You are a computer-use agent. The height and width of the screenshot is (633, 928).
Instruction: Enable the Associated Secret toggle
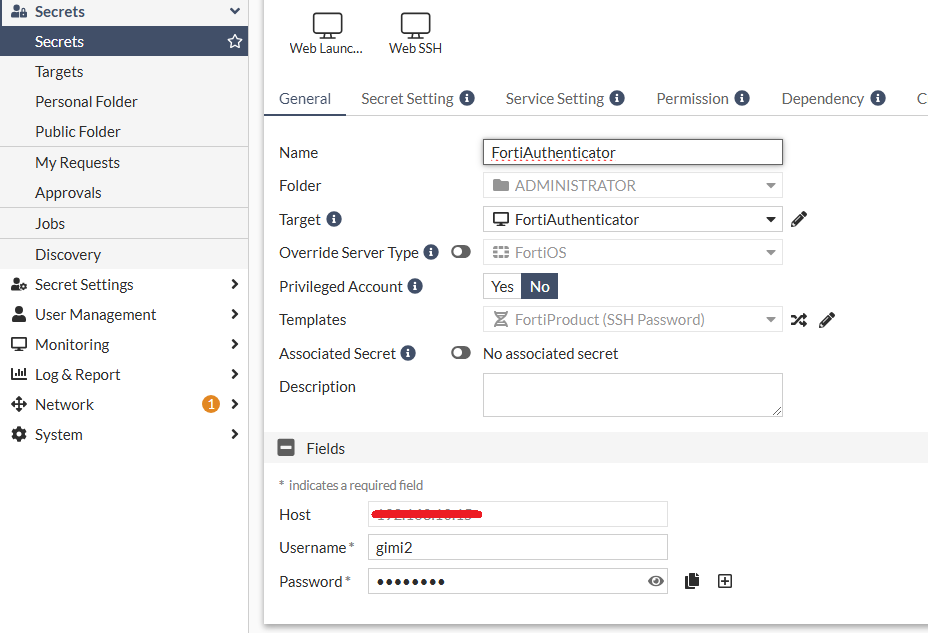pos(460,353)
